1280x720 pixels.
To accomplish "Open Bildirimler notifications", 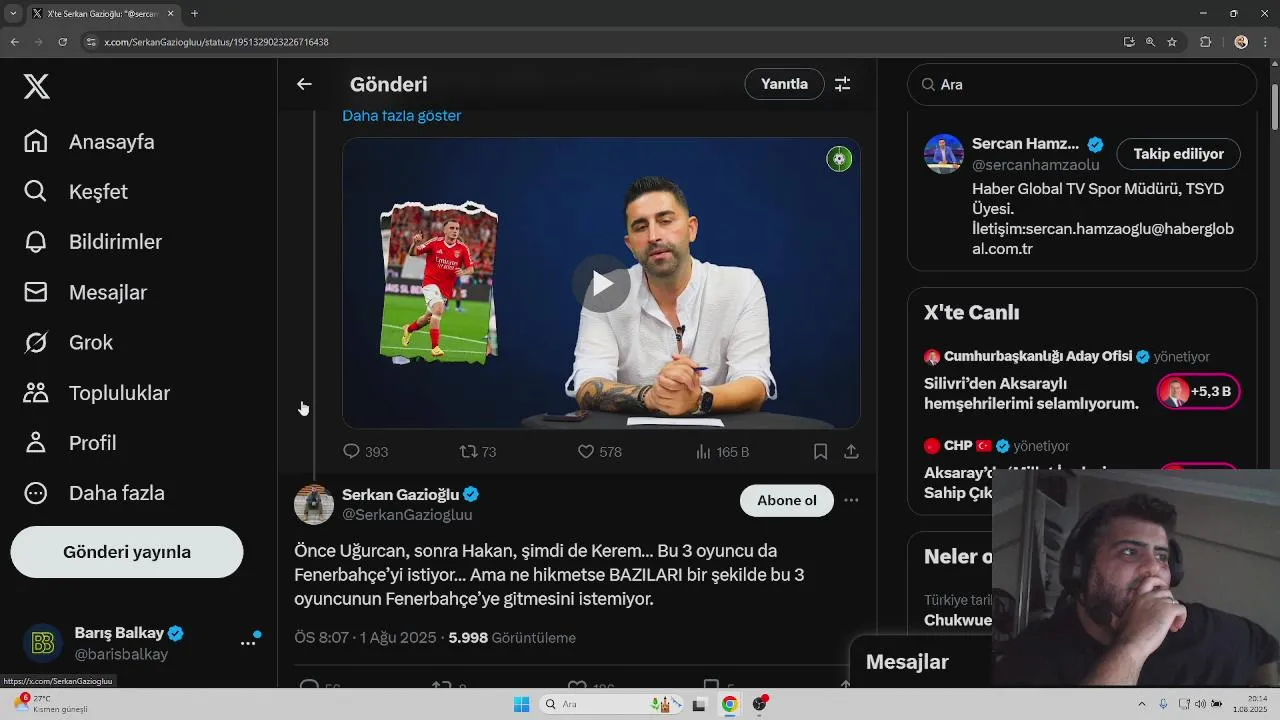I will tap(93, 242).
